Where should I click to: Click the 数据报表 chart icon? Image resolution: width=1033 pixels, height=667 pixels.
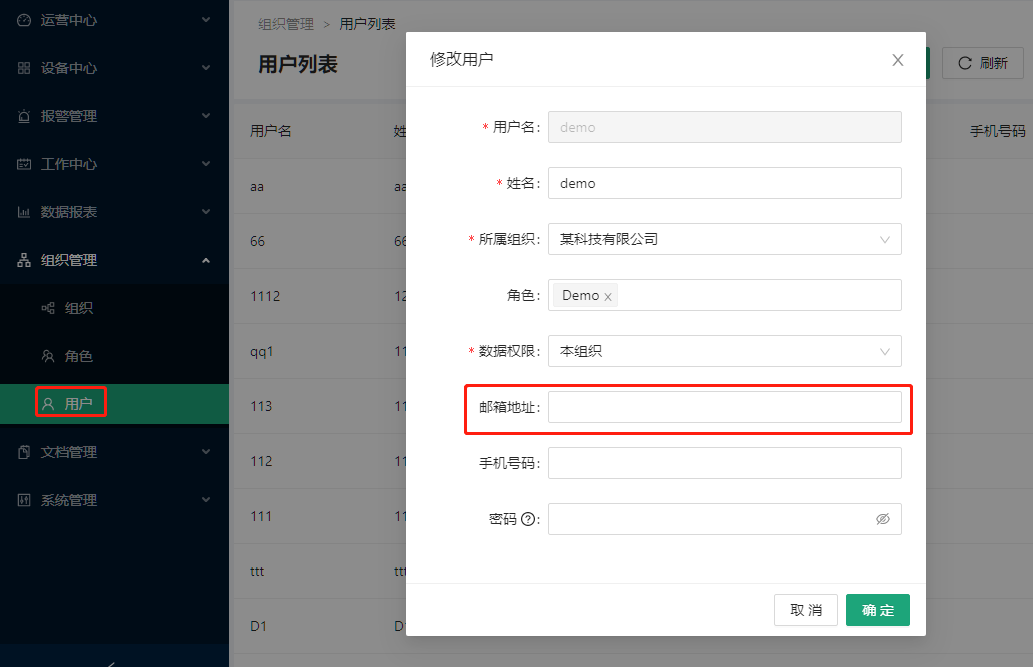click(x=24, y=212)
